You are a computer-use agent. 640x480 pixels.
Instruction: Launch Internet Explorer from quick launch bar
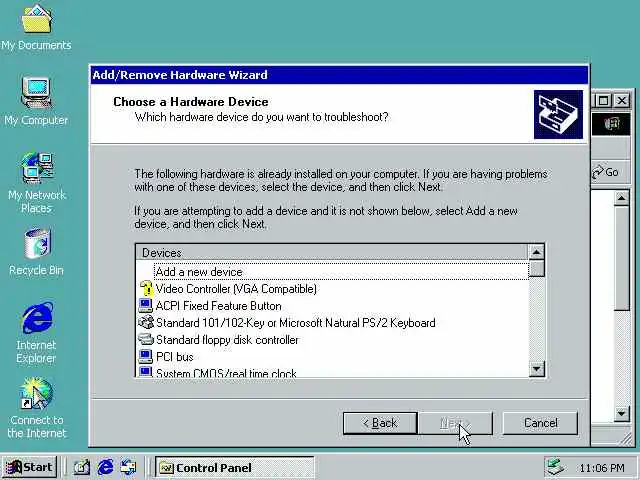105,467
